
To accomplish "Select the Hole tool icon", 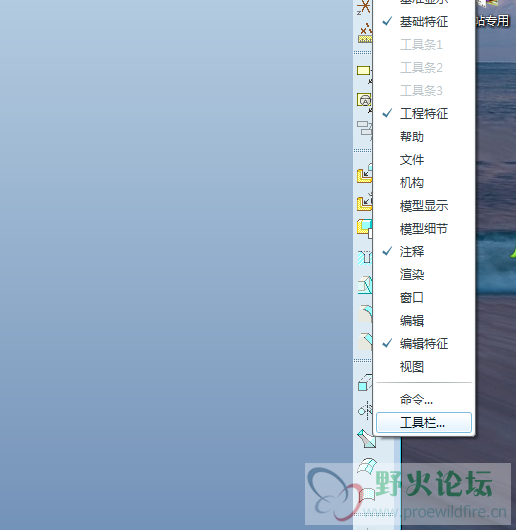I will coord(365,258).
